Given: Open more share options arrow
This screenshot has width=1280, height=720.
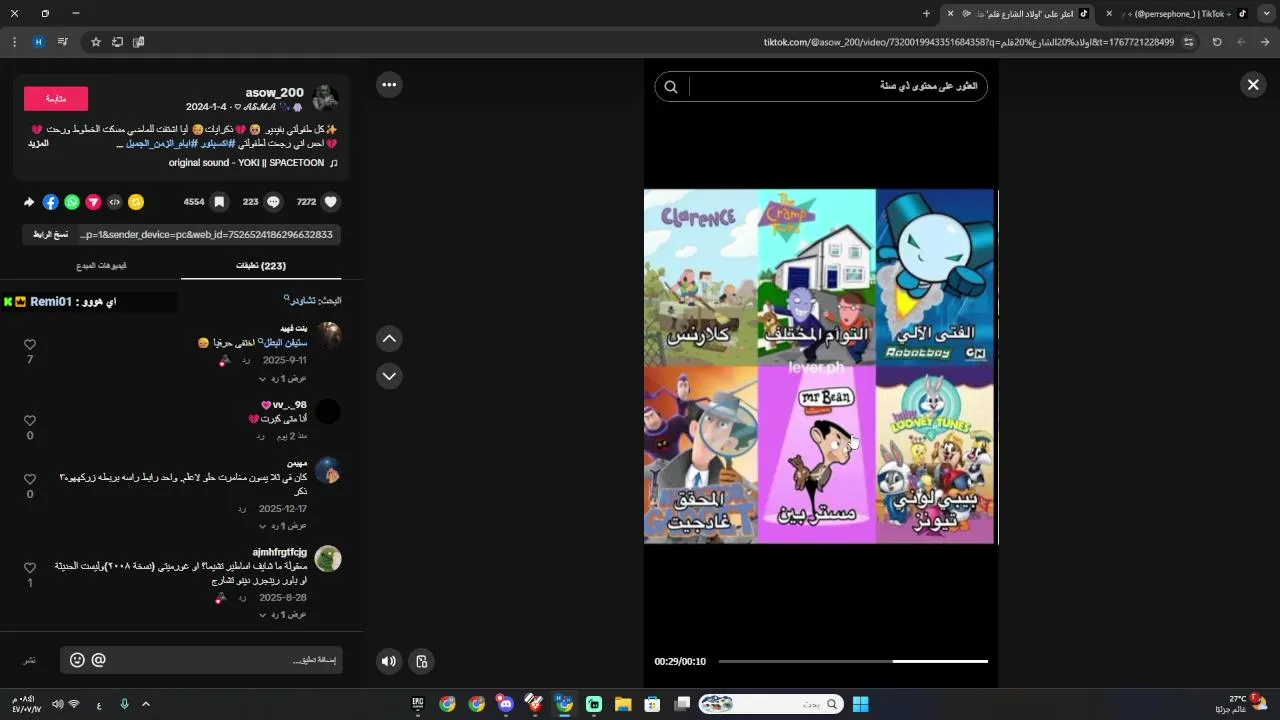Looking at the screenshot, I should pos(29,202).
